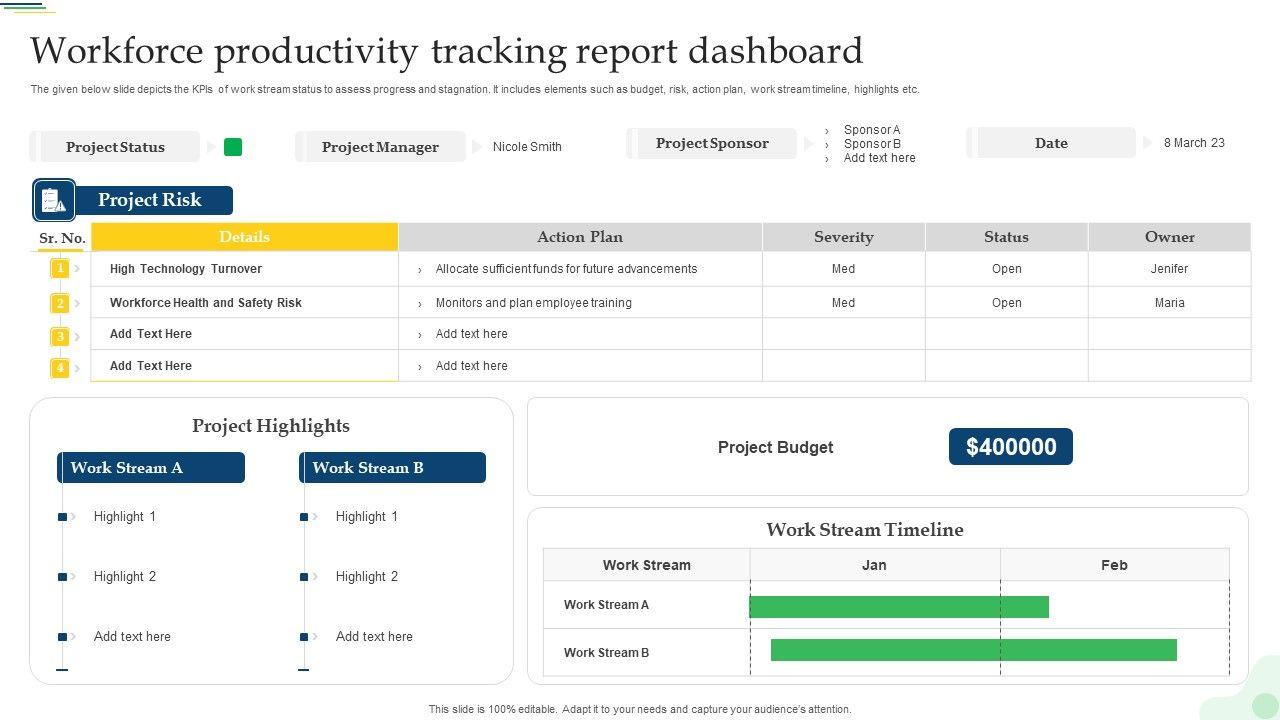This screenshot has width=1280, height=720.
Task: Click Add text here action plan in row 4
Action: coord(471,366)
